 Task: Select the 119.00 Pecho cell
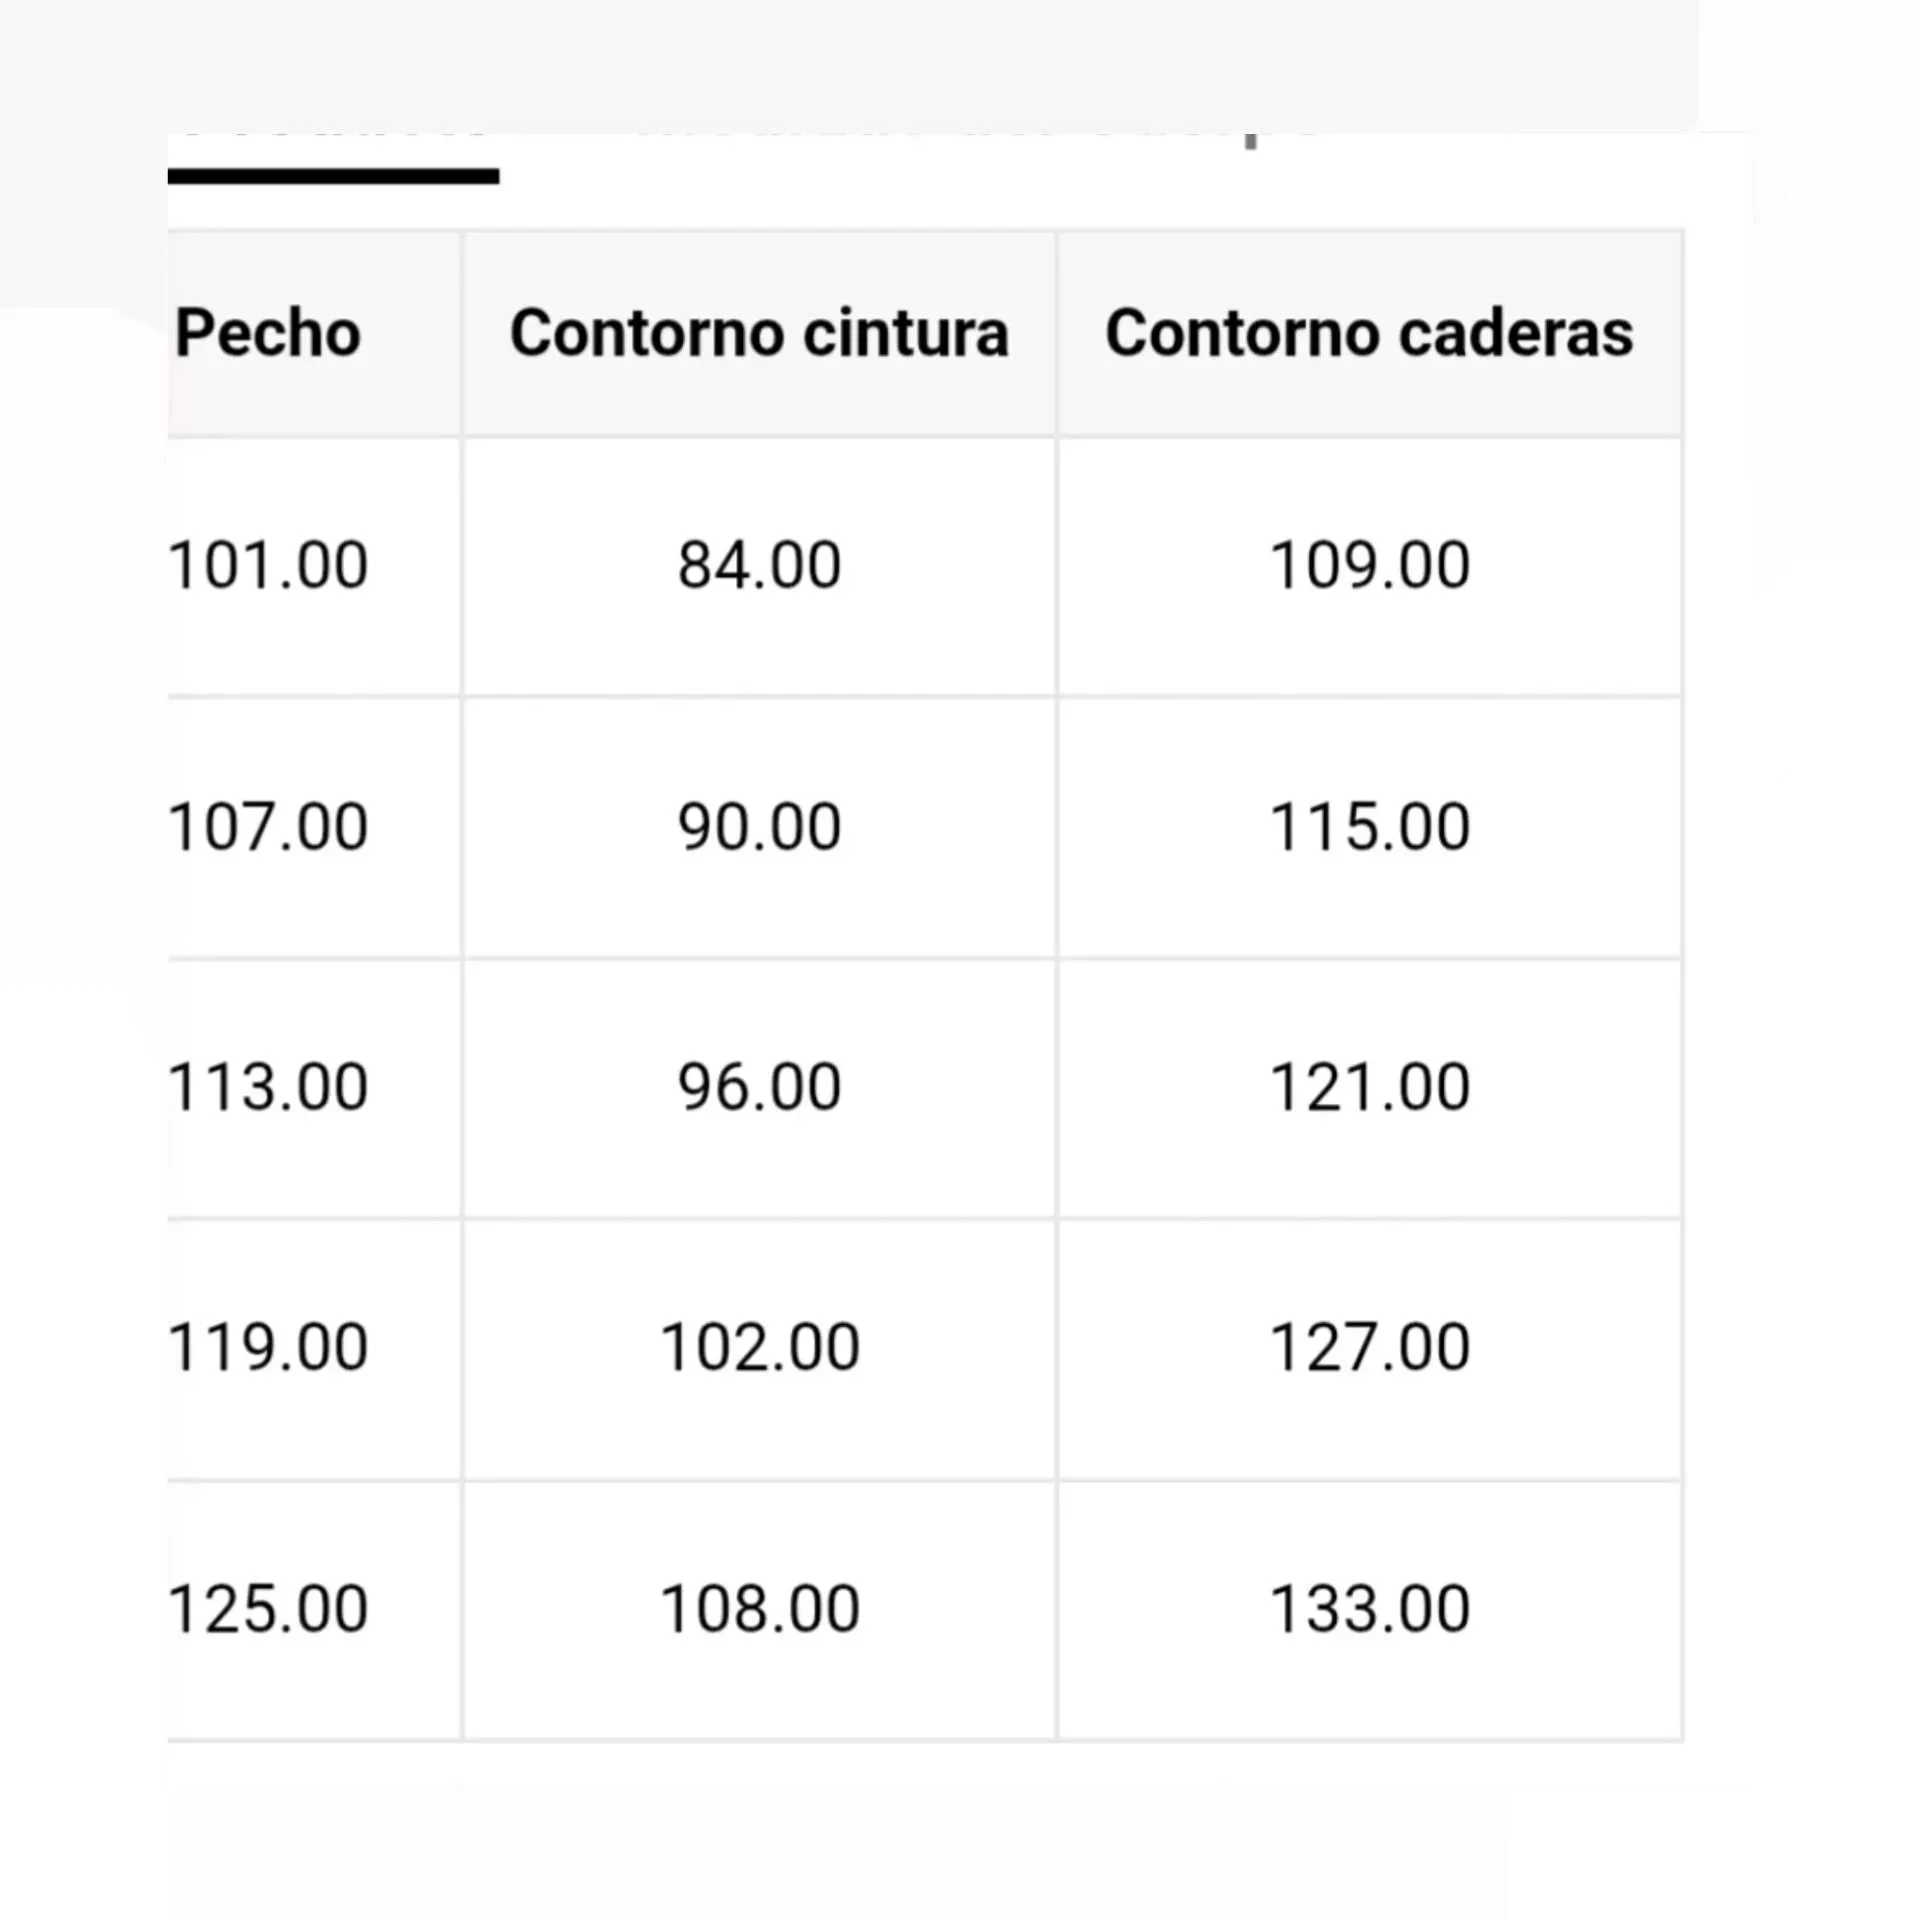(268, 1347)
